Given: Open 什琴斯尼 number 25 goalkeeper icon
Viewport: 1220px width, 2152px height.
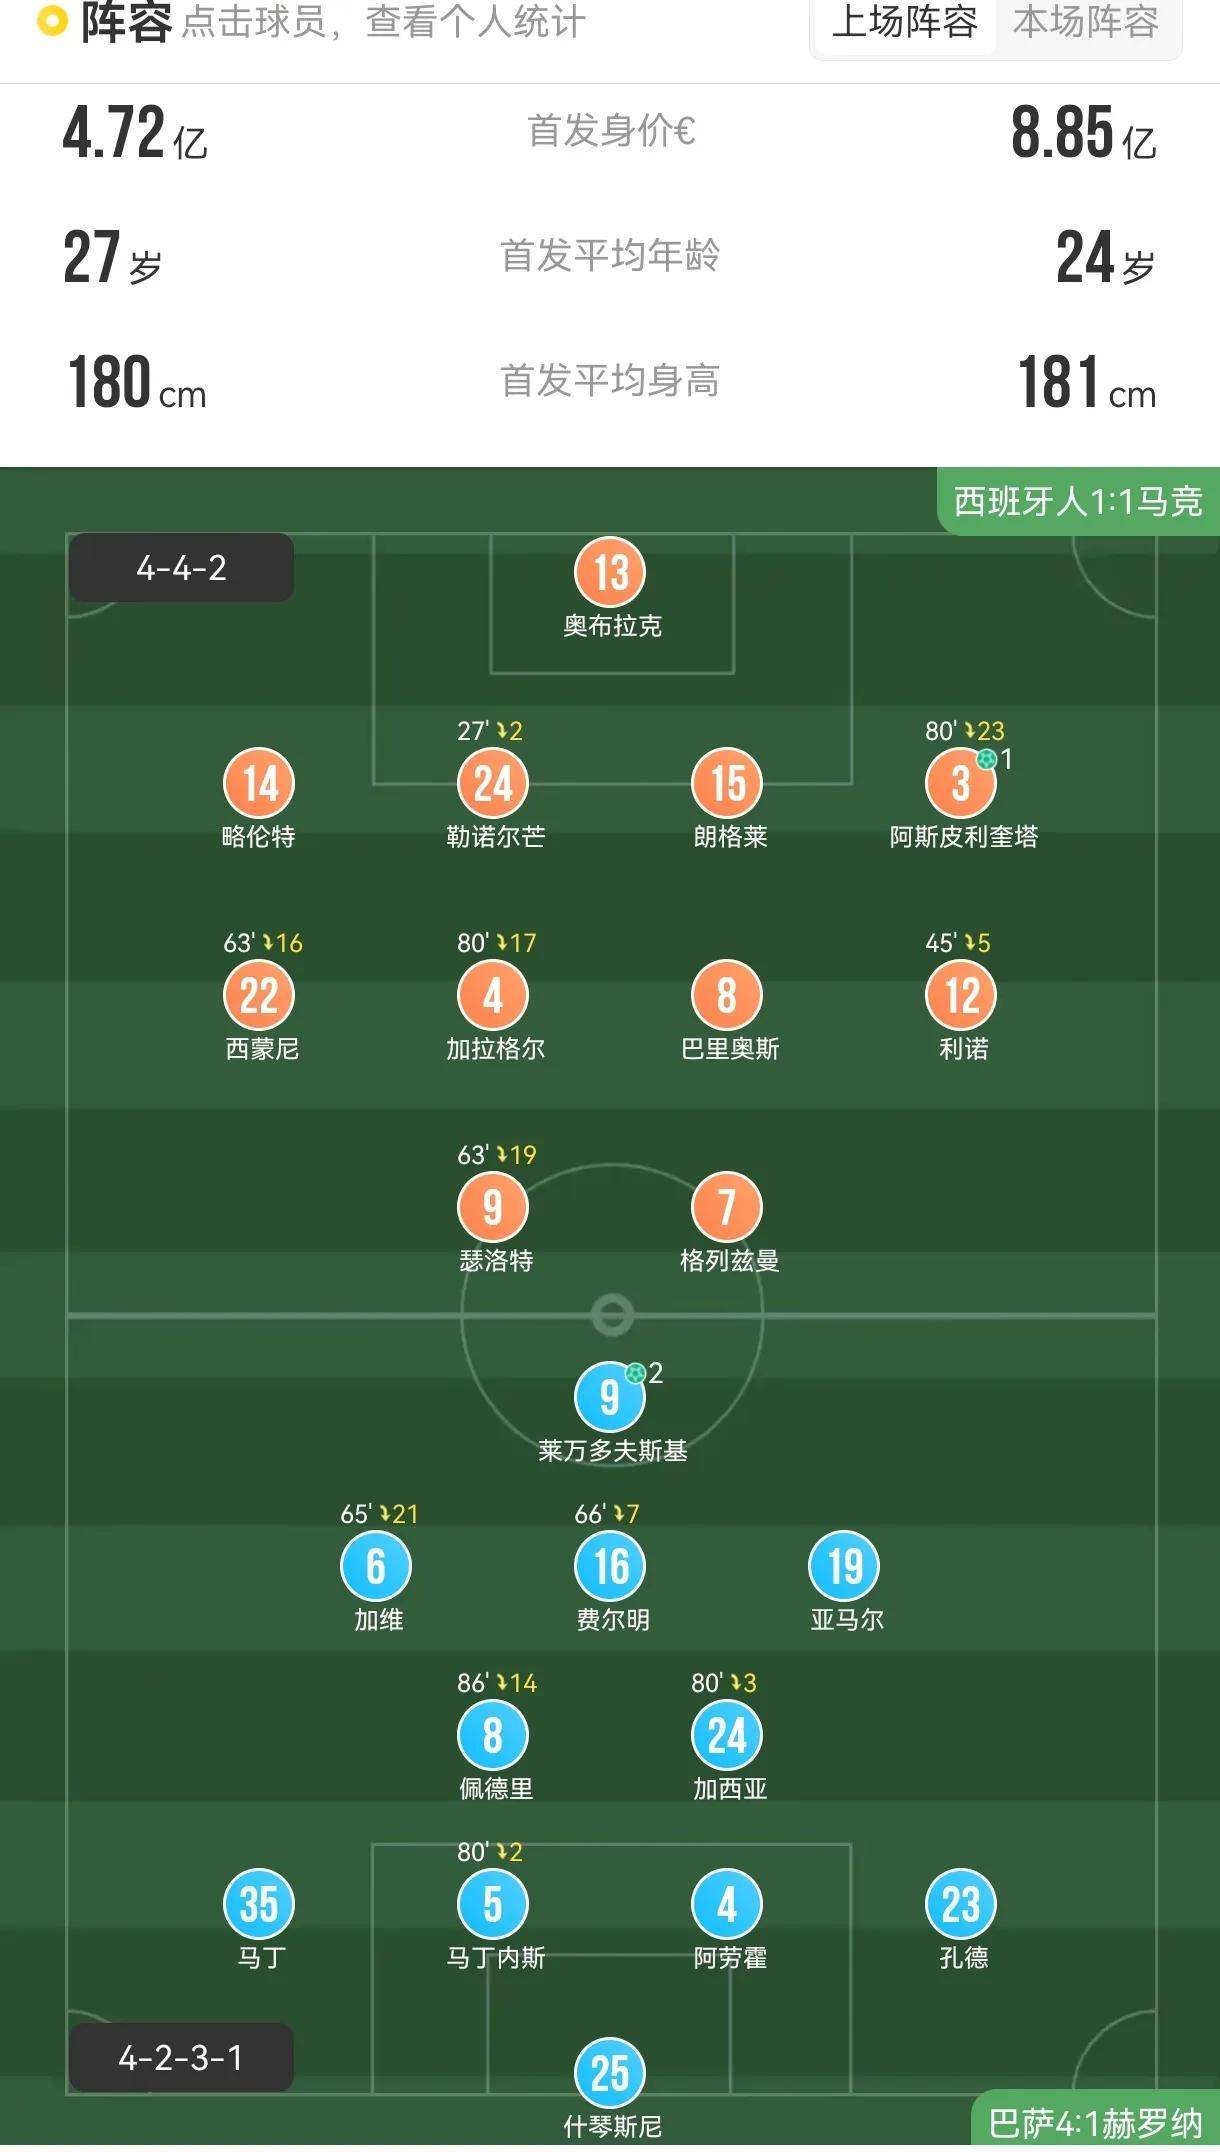Looking at the screenshot, I should pyautogui.click(x=610, y=2073).
